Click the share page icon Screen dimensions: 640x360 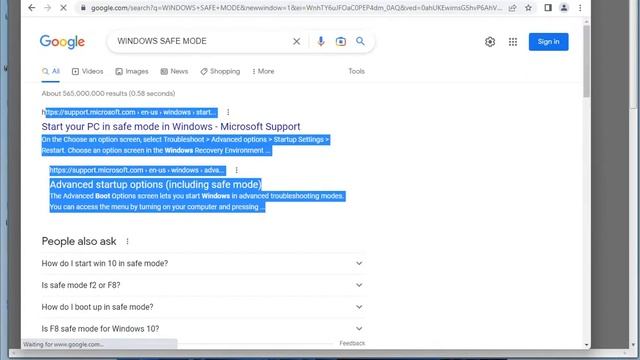(513, 8)
